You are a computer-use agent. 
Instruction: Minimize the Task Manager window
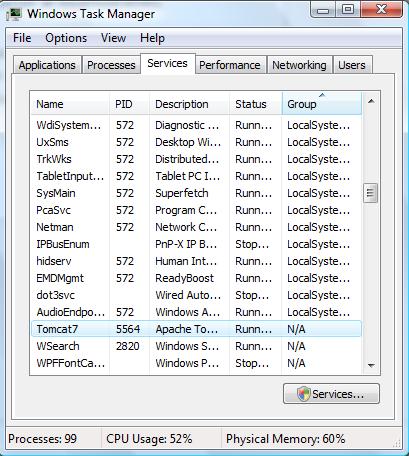click(323, 10)
